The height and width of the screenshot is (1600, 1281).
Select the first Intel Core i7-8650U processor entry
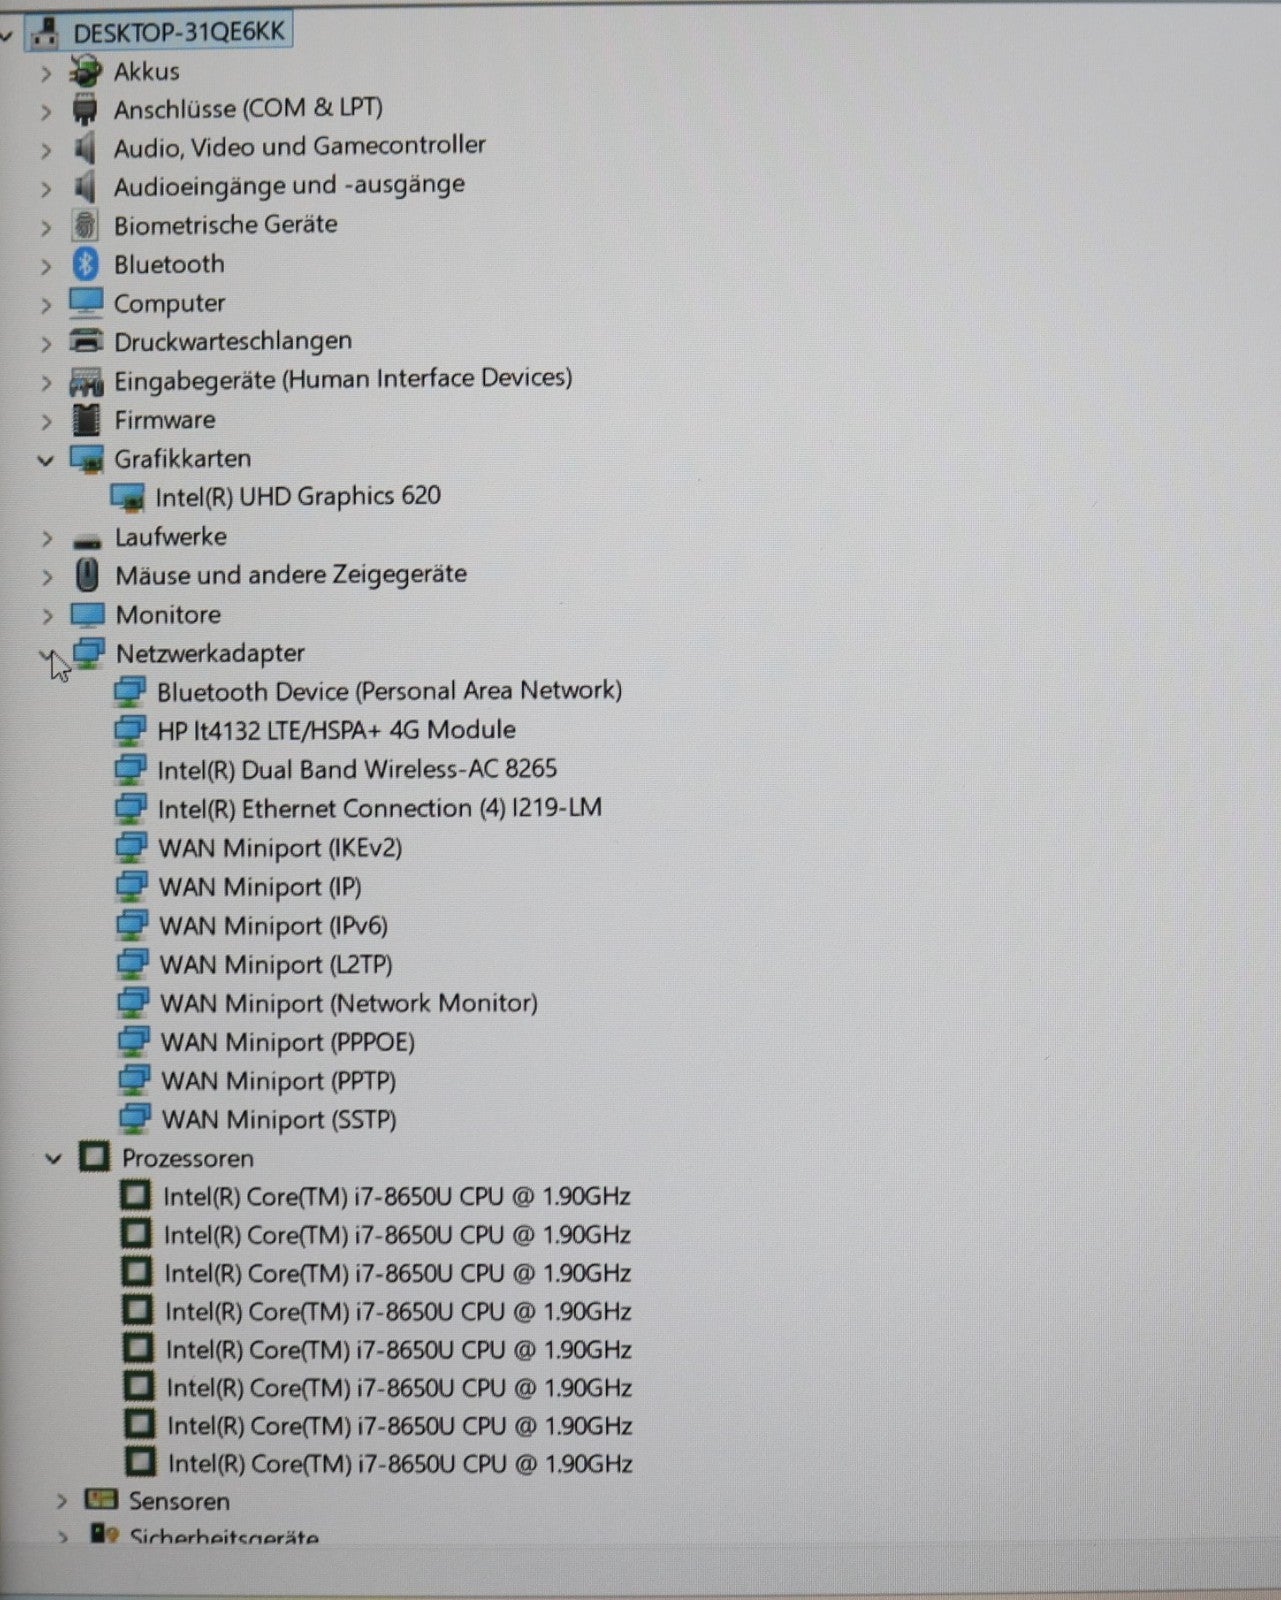396,1196
